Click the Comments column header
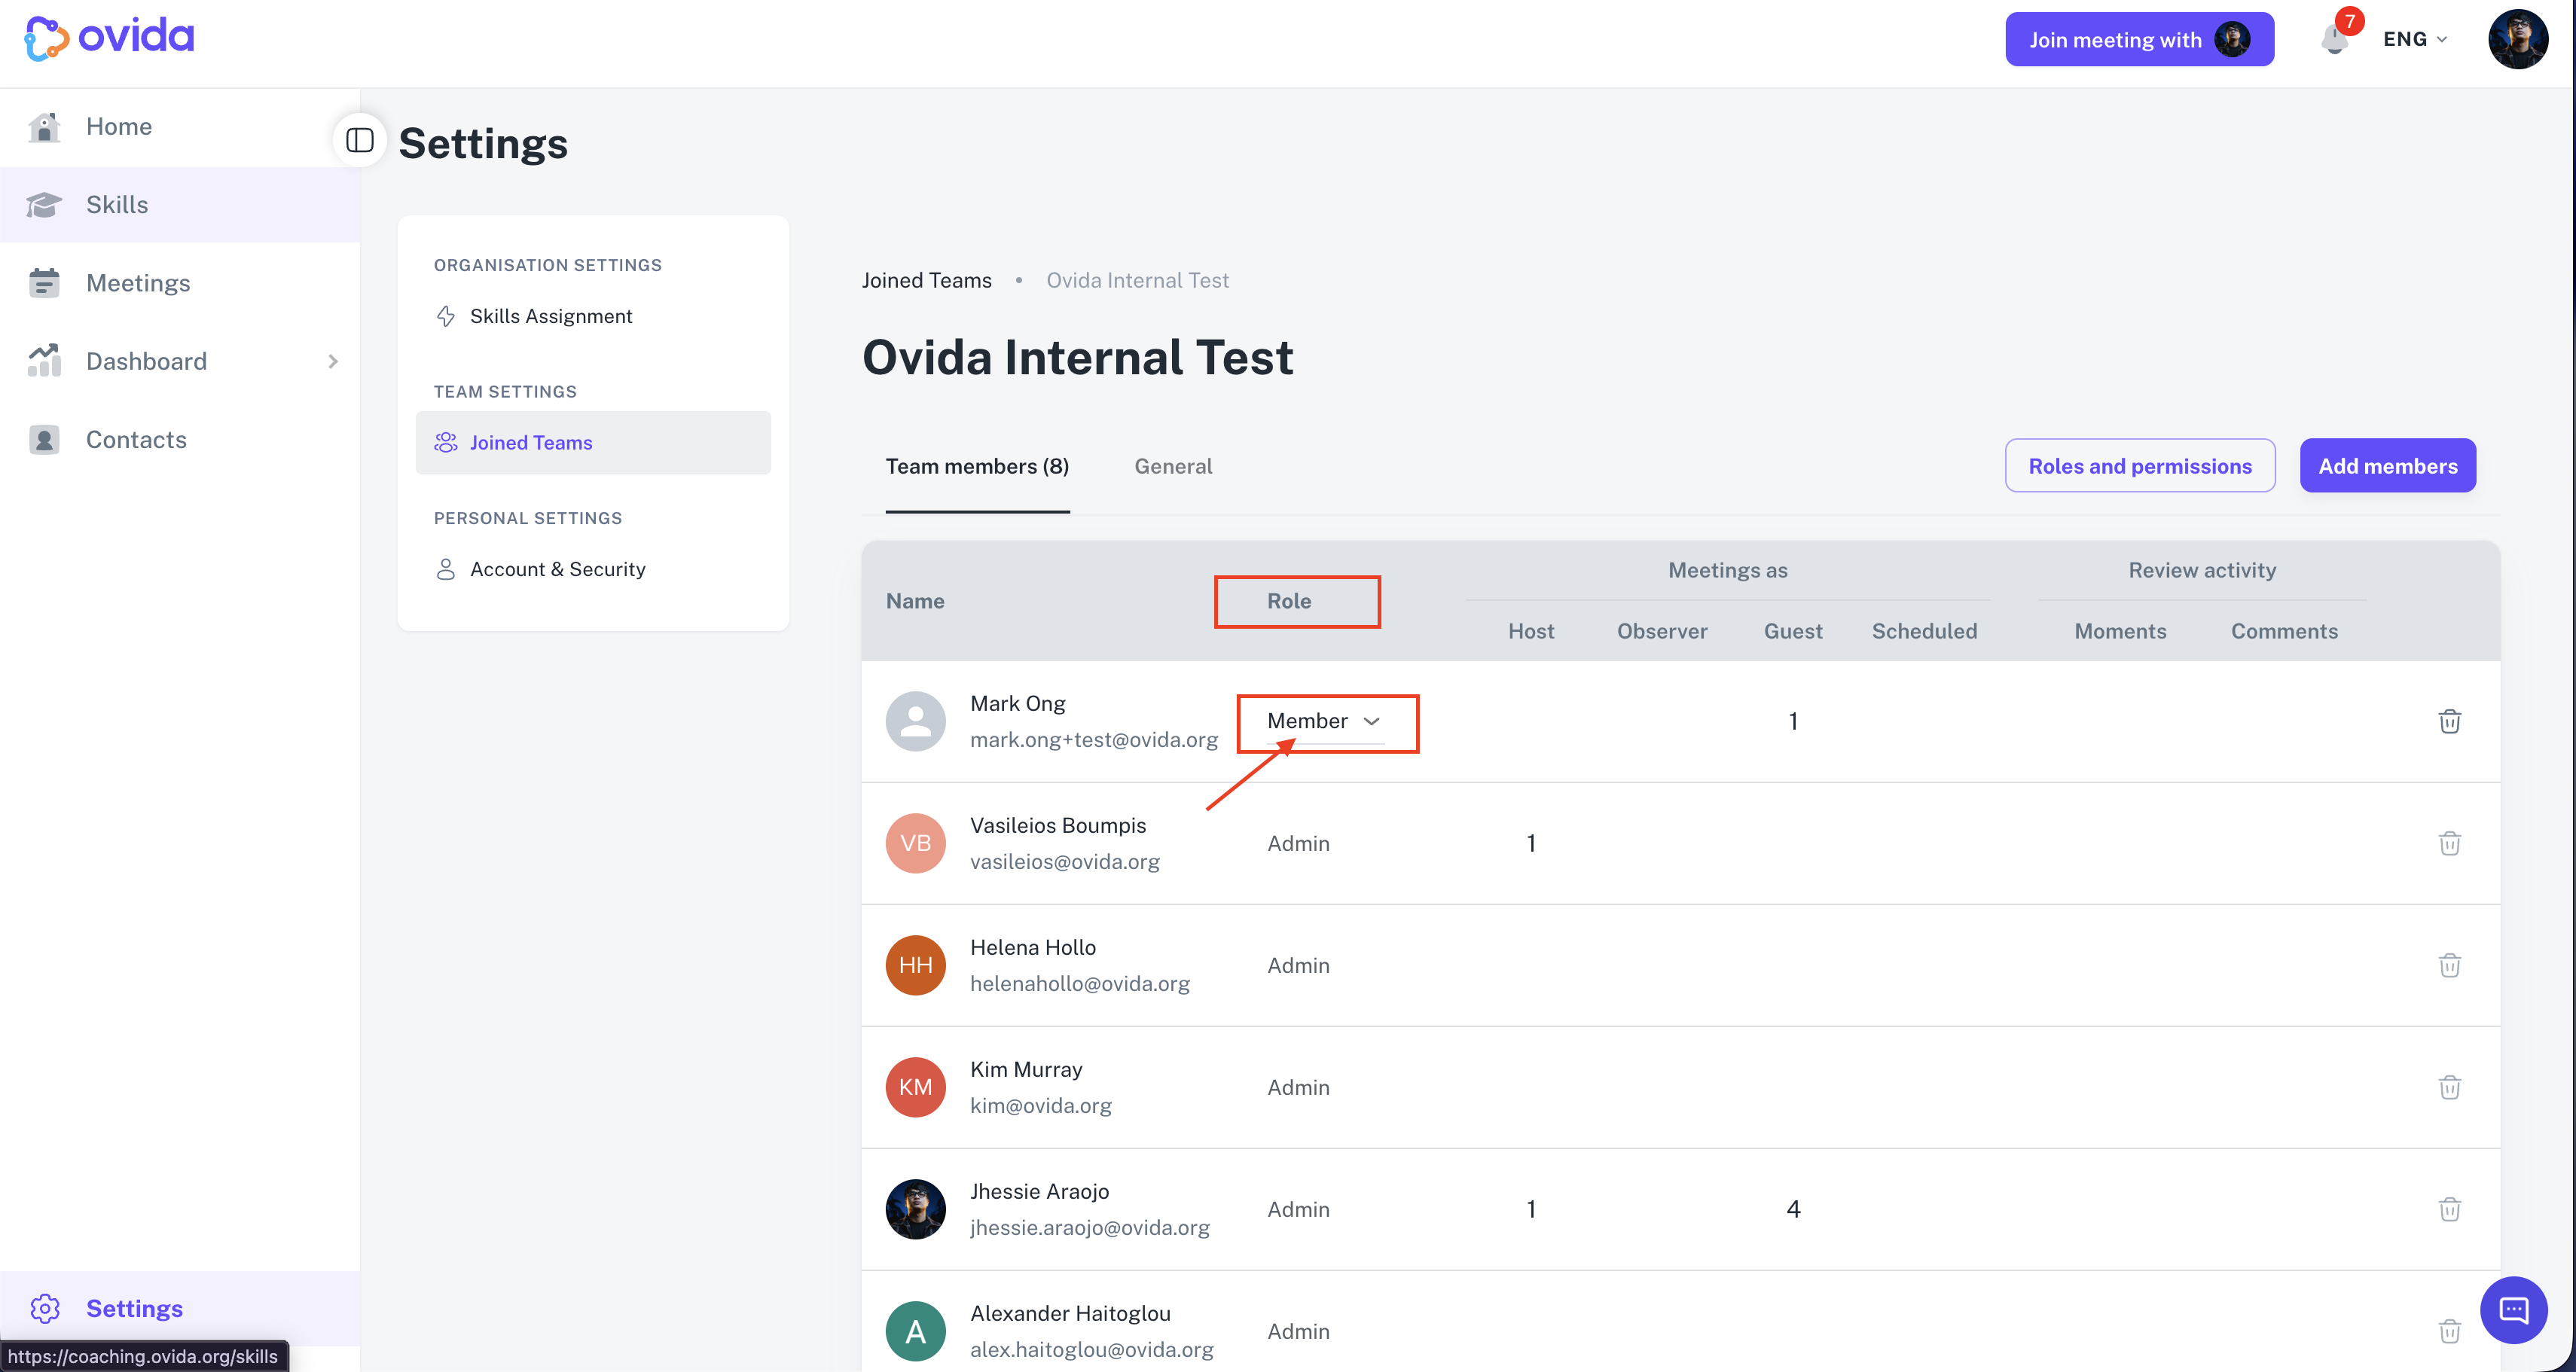 pyautogui.click(x=2284, y=631)
